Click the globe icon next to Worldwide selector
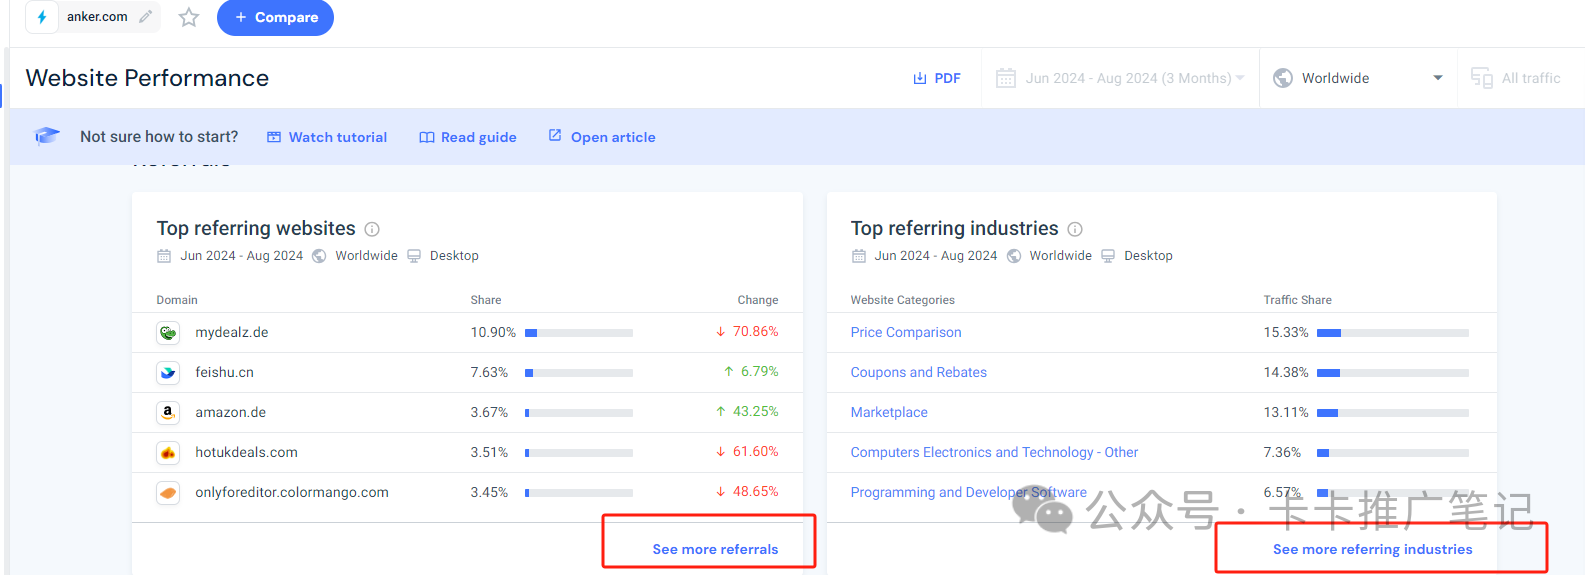 pyautogui.click(x=1283, y=78)
